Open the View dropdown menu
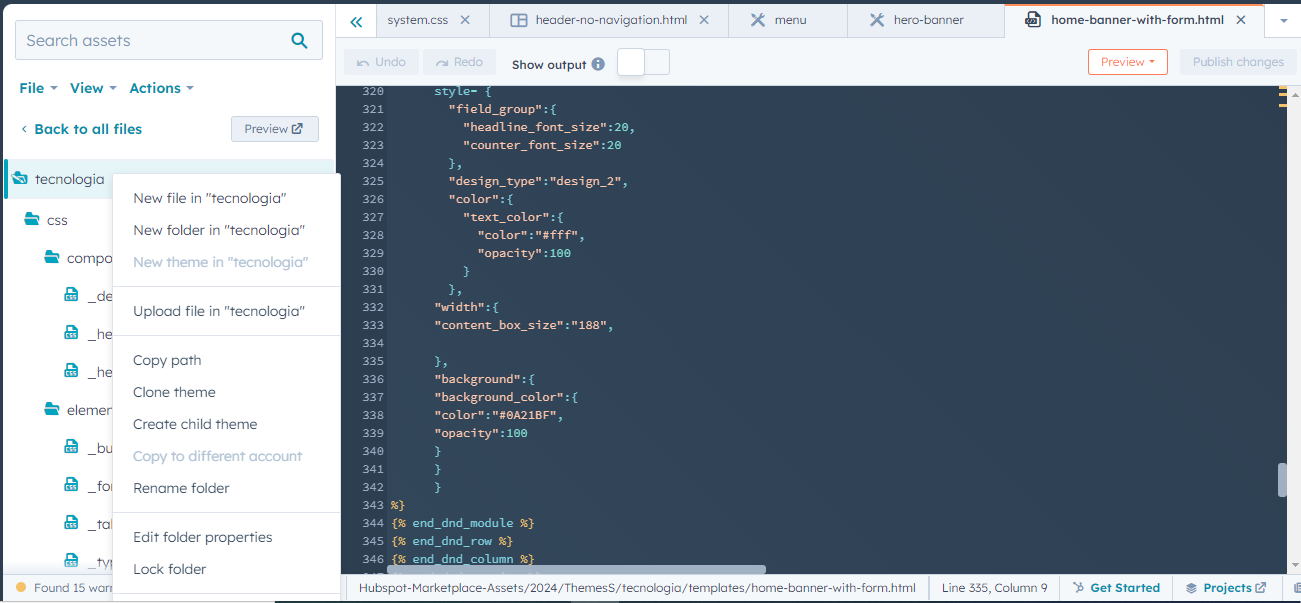Viewport: 1301px width, 603px height. [93, 88]
